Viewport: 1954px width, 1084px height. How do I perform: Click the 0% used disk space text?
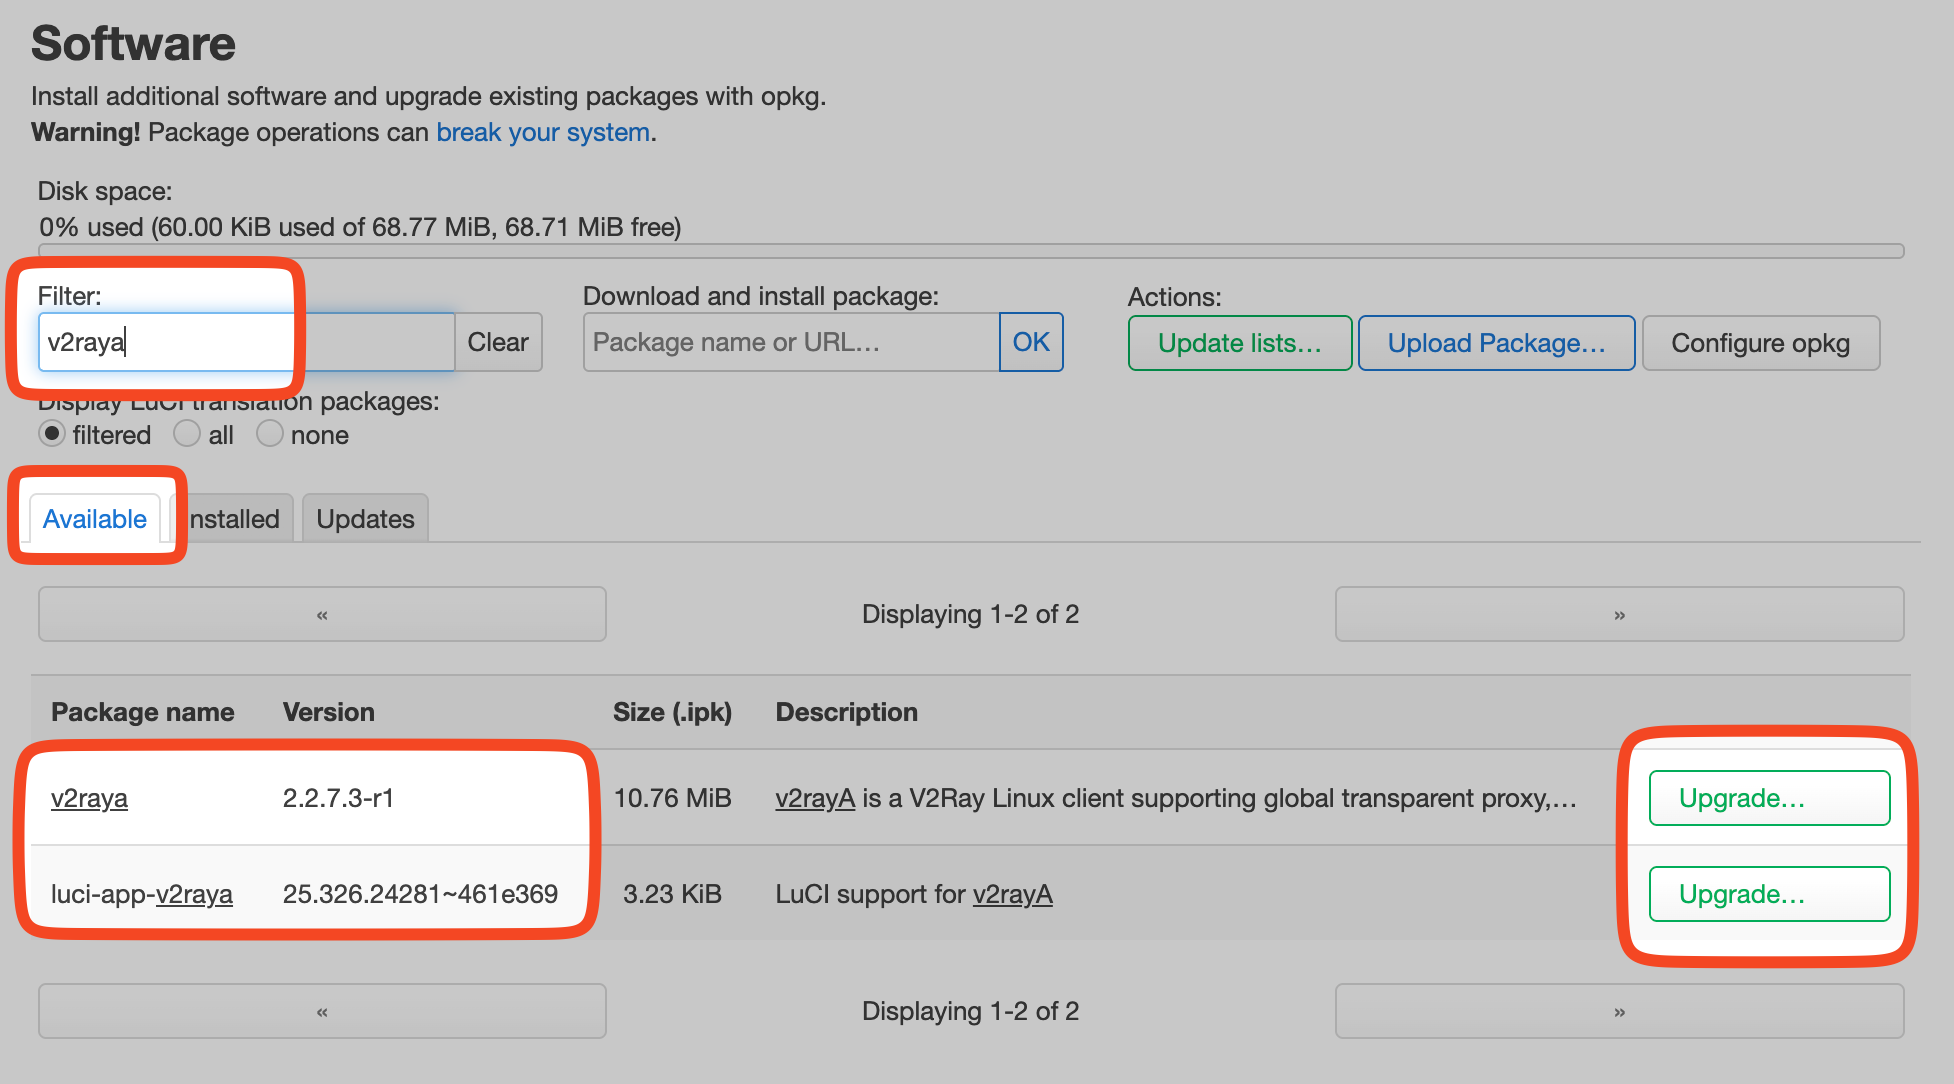tap(360, 227)
